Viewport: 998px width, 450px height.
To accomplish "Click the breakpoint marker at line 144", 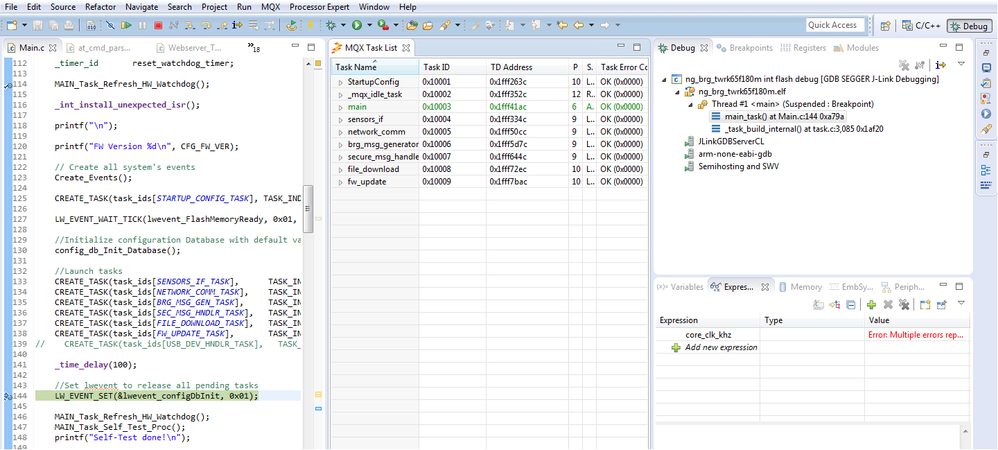I will point(8,396).
